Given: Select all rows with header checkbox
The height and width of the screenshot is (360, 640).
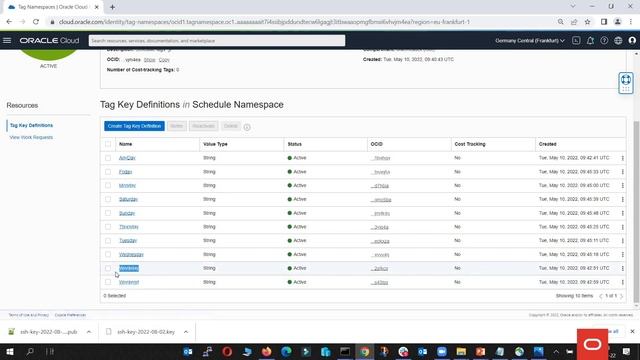Looking at the screenshot, I should 108,144.
